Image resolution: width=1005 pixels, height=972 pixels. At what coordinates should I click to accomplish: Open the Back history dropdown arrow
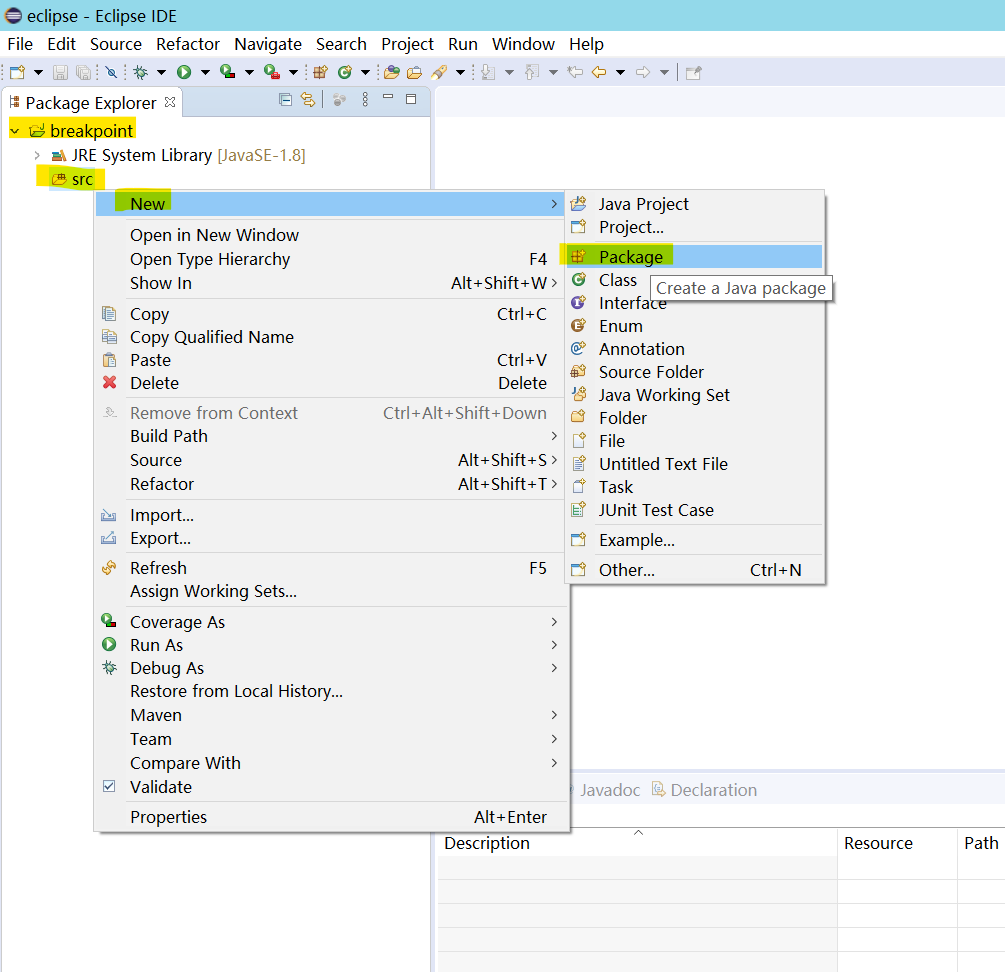[x=620, y=72]
